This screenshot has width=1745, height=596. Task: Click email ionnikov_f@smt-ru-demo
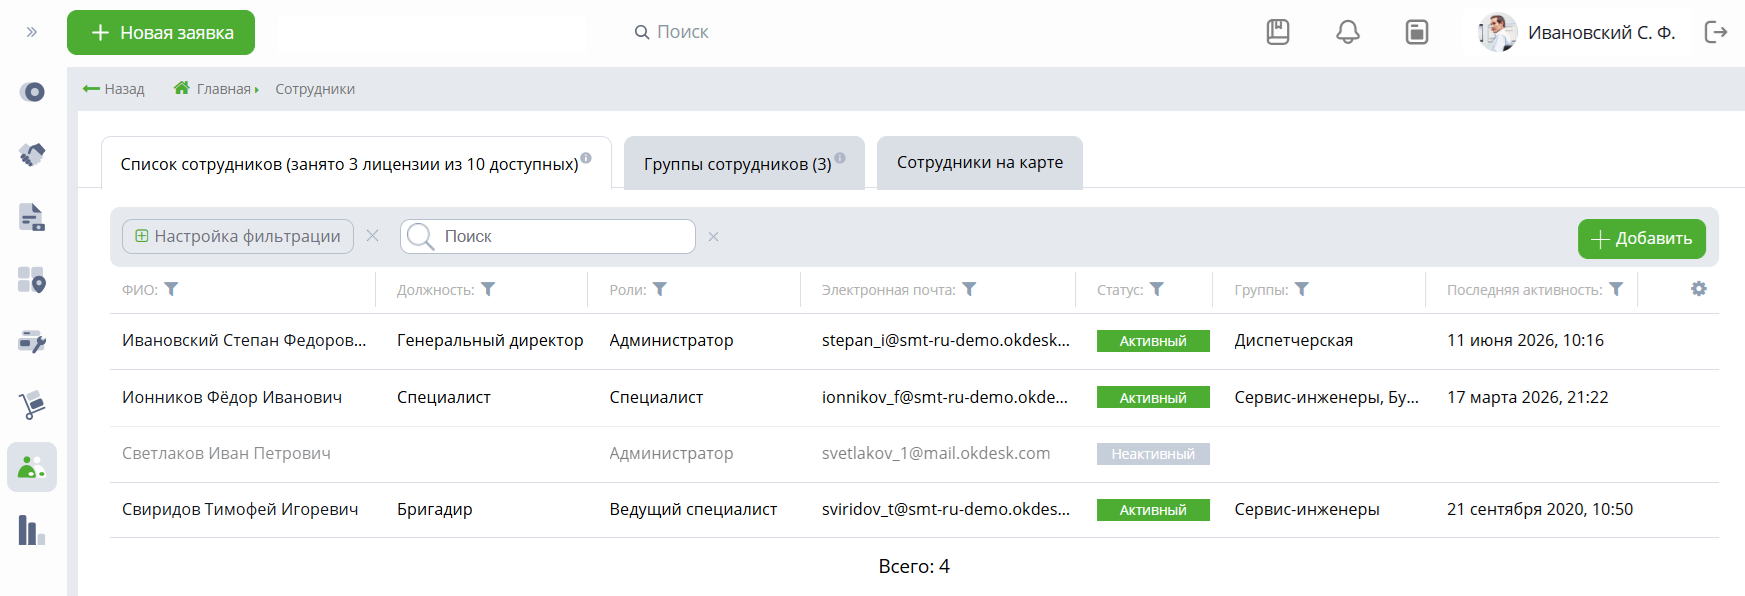pyautogui.click(x=945, y=398)
